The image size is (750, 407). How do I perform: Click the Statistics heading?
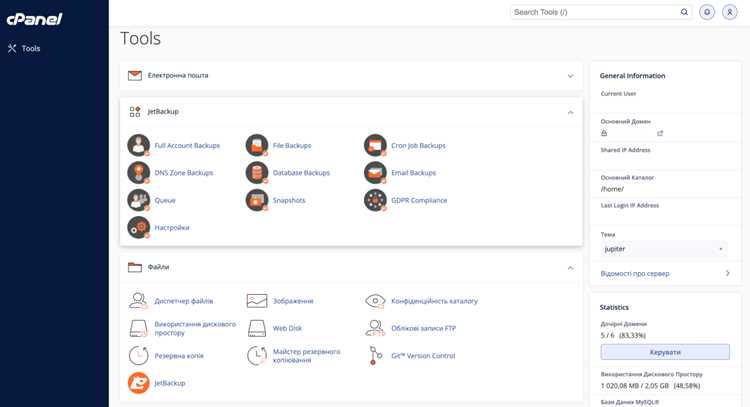click(614, 307)
